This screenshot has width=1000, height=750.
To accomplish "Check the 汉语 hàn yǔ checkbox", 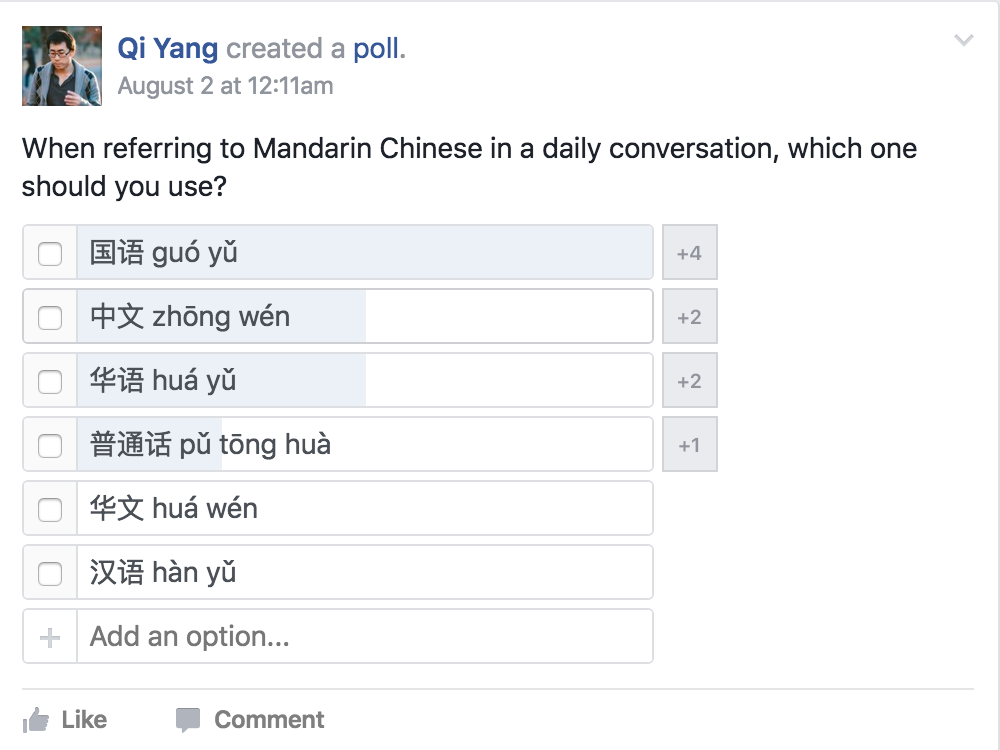I will [50, 573].
